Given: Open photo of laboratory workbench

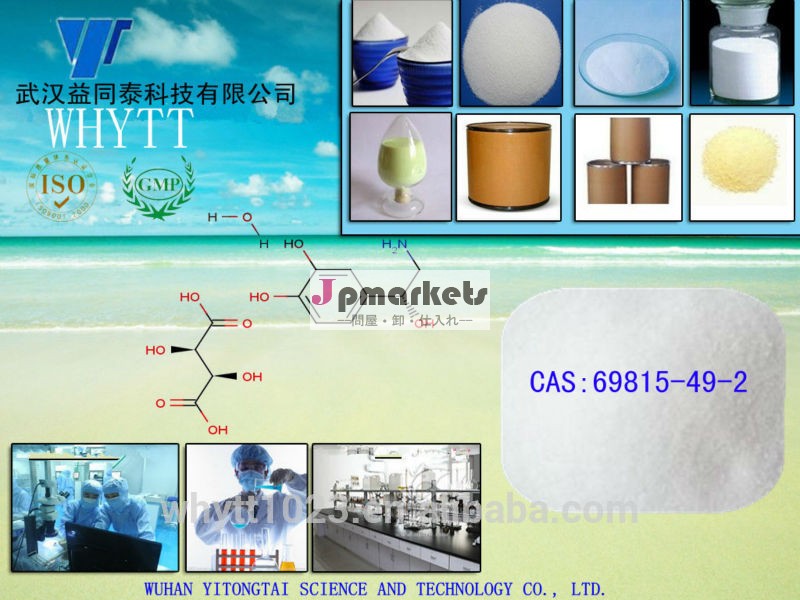Looking at the screenshot, I should (x=396, y=508).
